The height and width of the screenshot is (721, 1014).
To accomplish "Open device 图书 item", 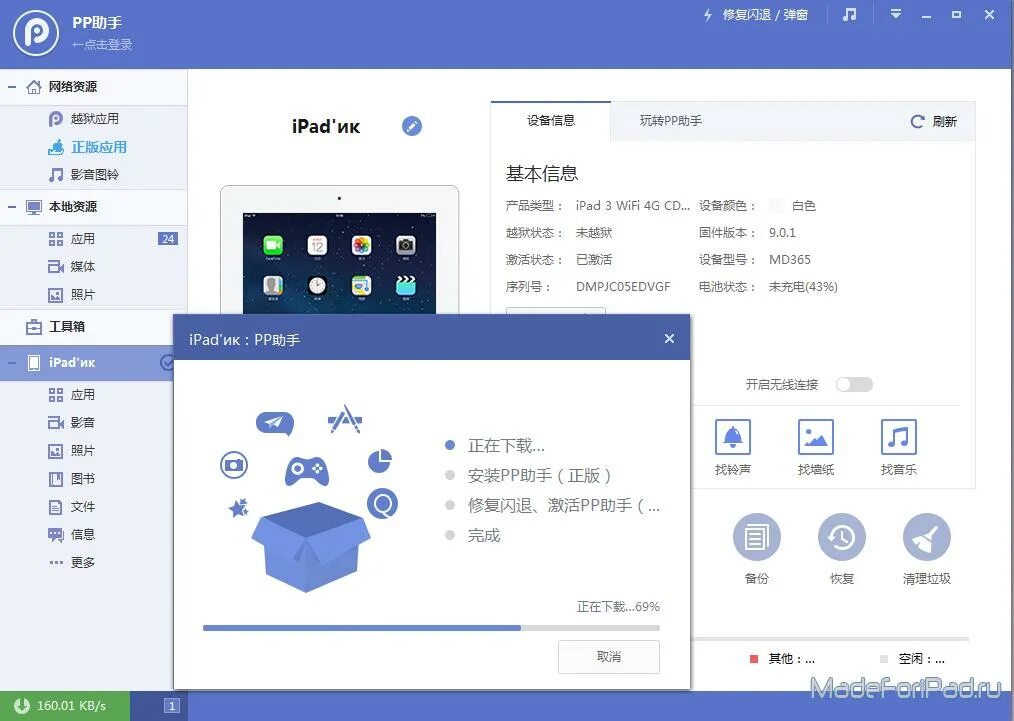I will 83,479.
